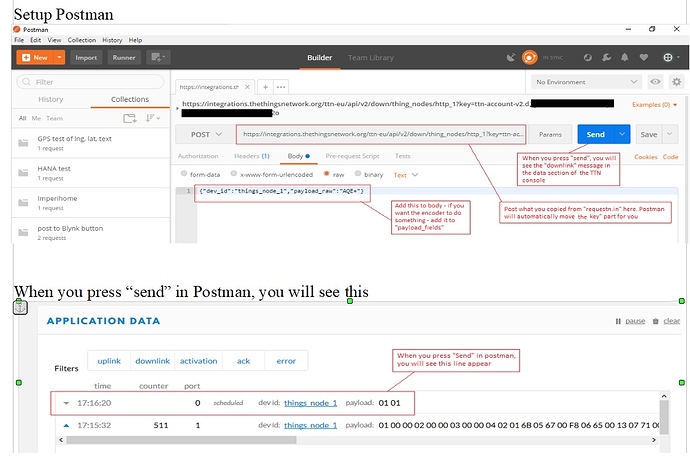The width and height of the screenshot is (690, 458).
Task: Open the Examples (0) dropdown
Action: [654, 105]
